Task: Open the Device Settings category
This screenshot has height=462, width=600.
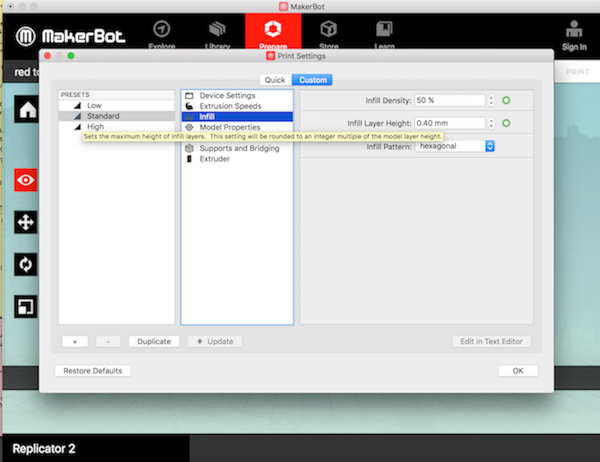Action: (237, 95)
